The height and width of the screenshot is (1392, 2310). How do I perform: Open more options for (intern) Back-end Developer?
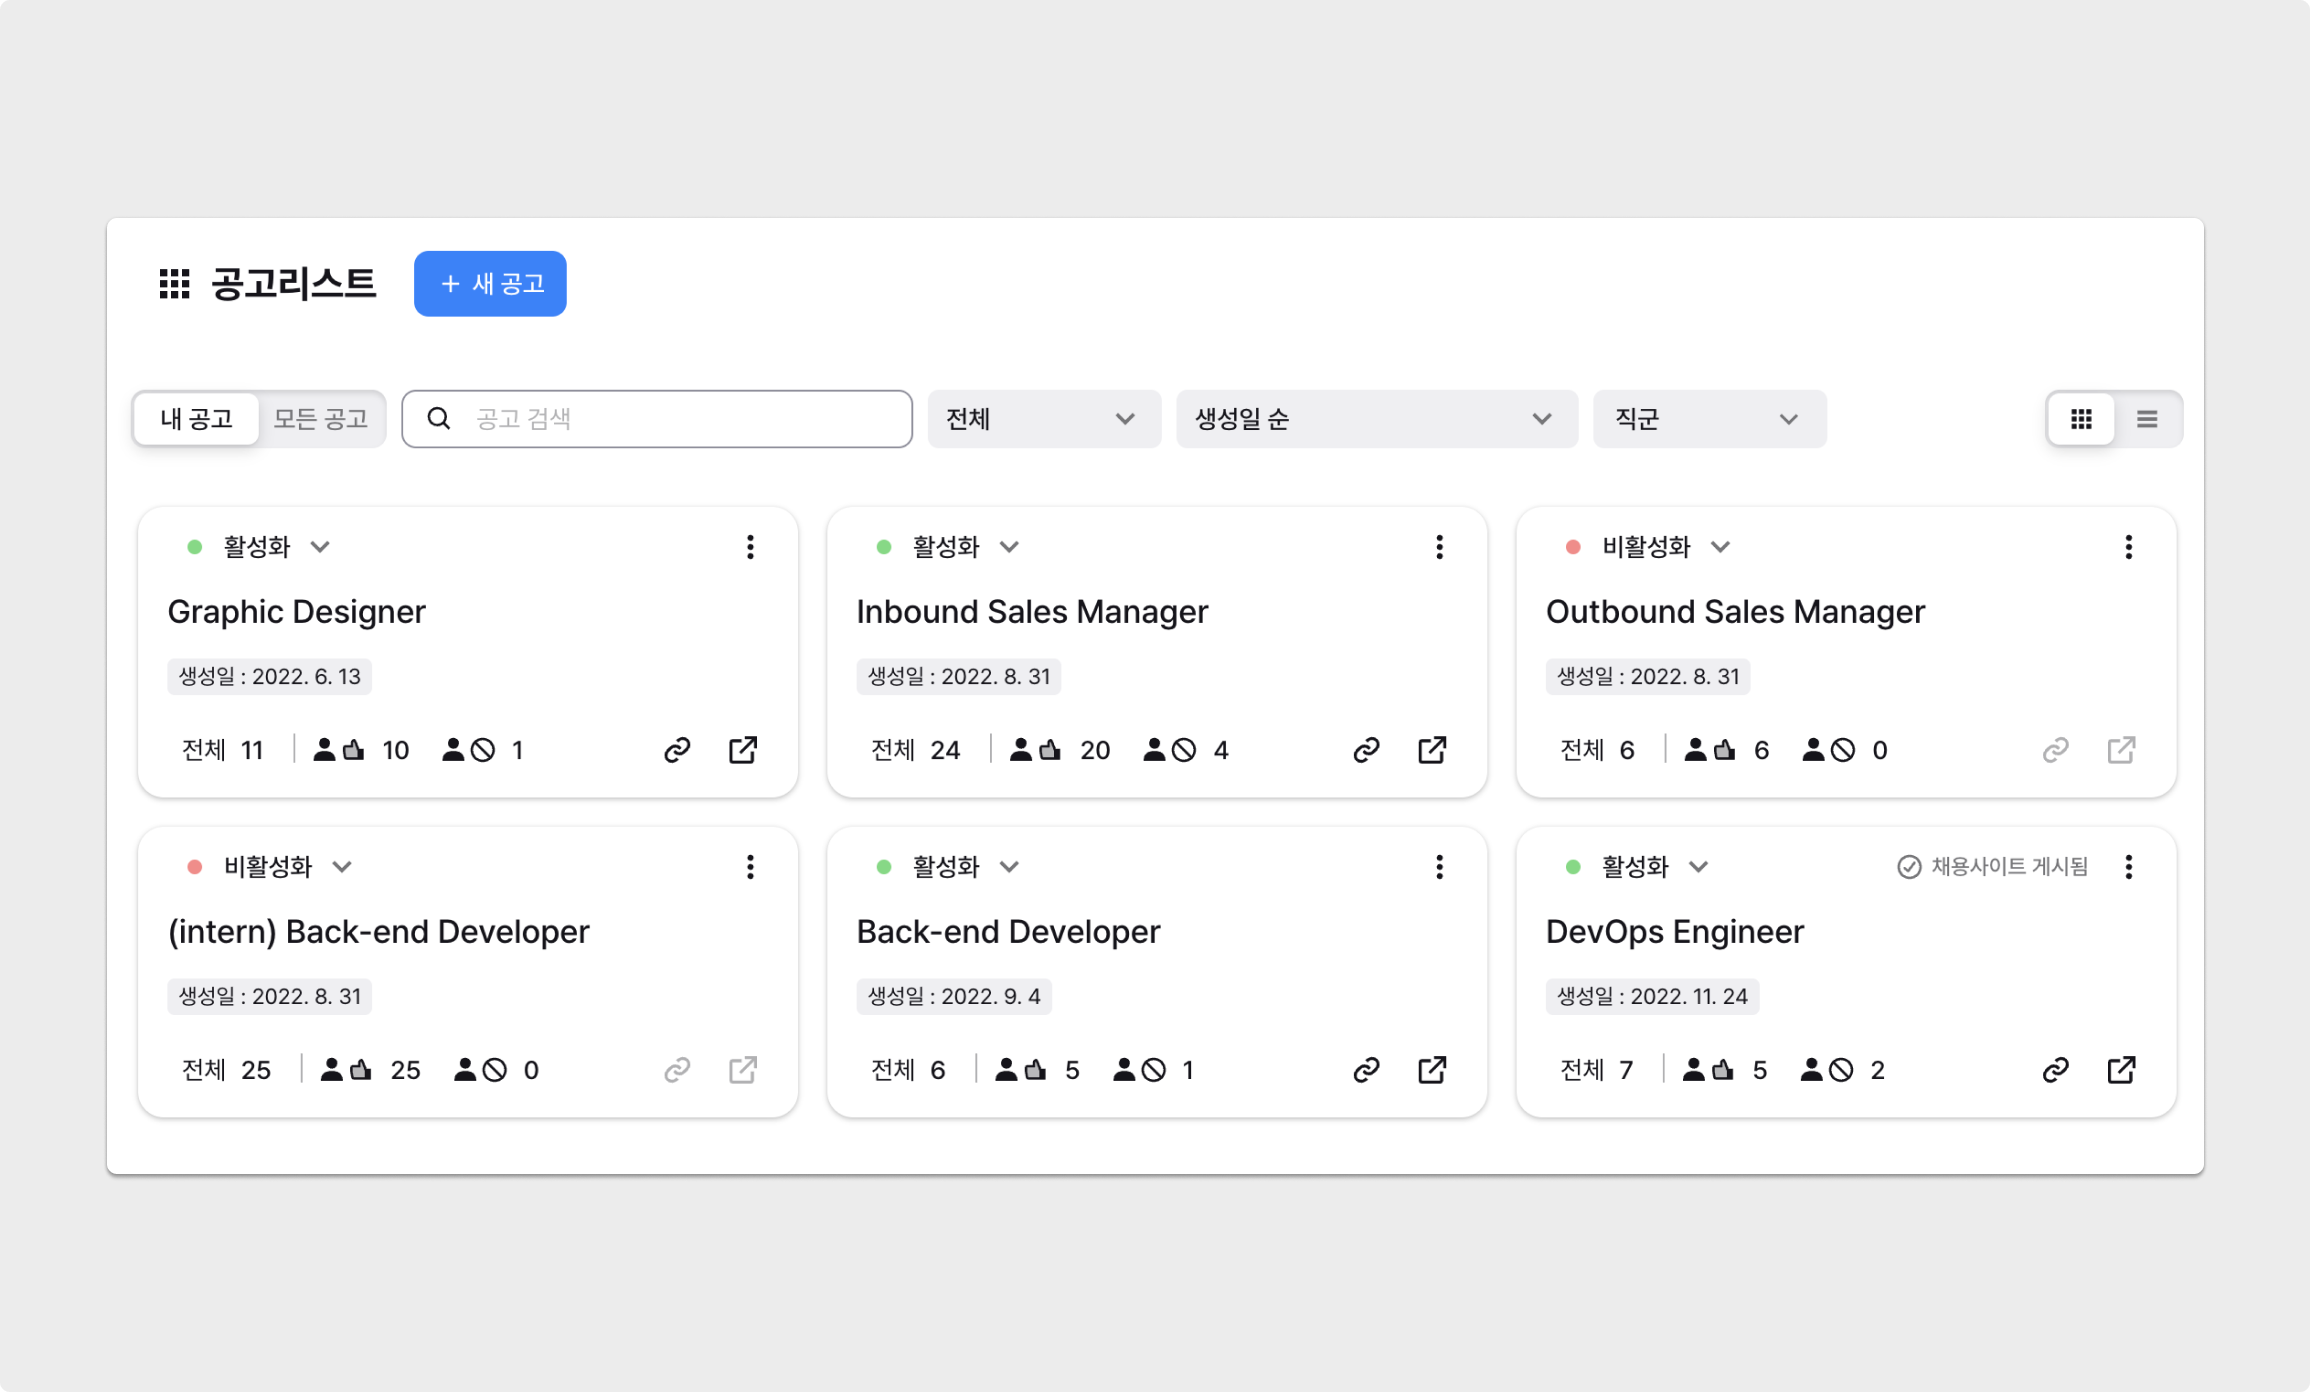(750, 867)
